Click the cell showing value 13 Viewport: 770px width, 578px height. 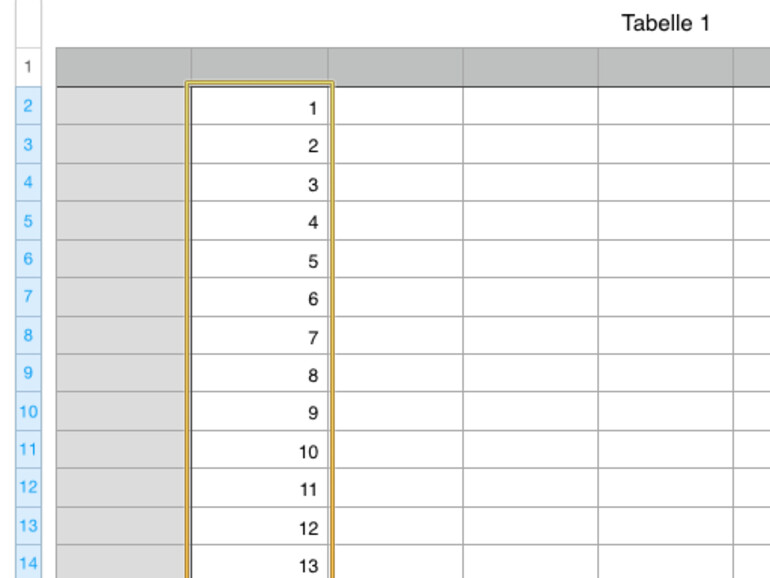coord(260,565)
